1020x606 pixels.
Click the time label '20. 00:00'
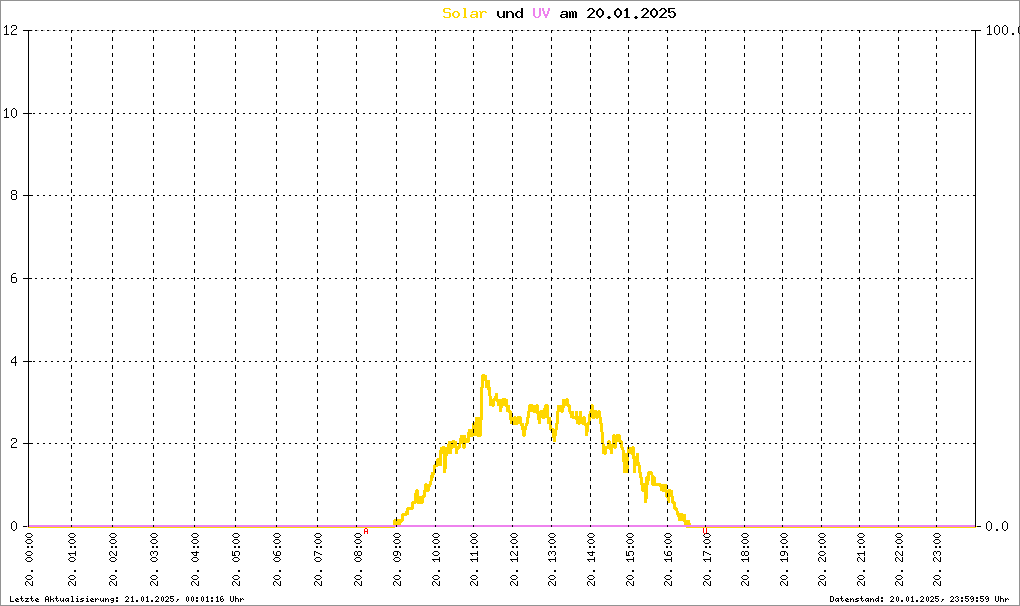(x=29, y=560)
